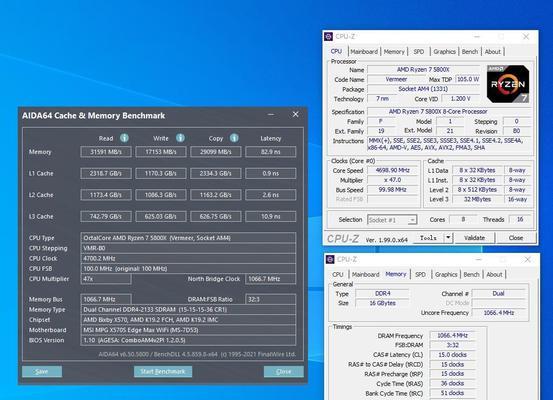The width and height of the screenshot is (553, 400).
Task: Click the CPU-Z title icon of the top window
Action: (x=328, y=36)
